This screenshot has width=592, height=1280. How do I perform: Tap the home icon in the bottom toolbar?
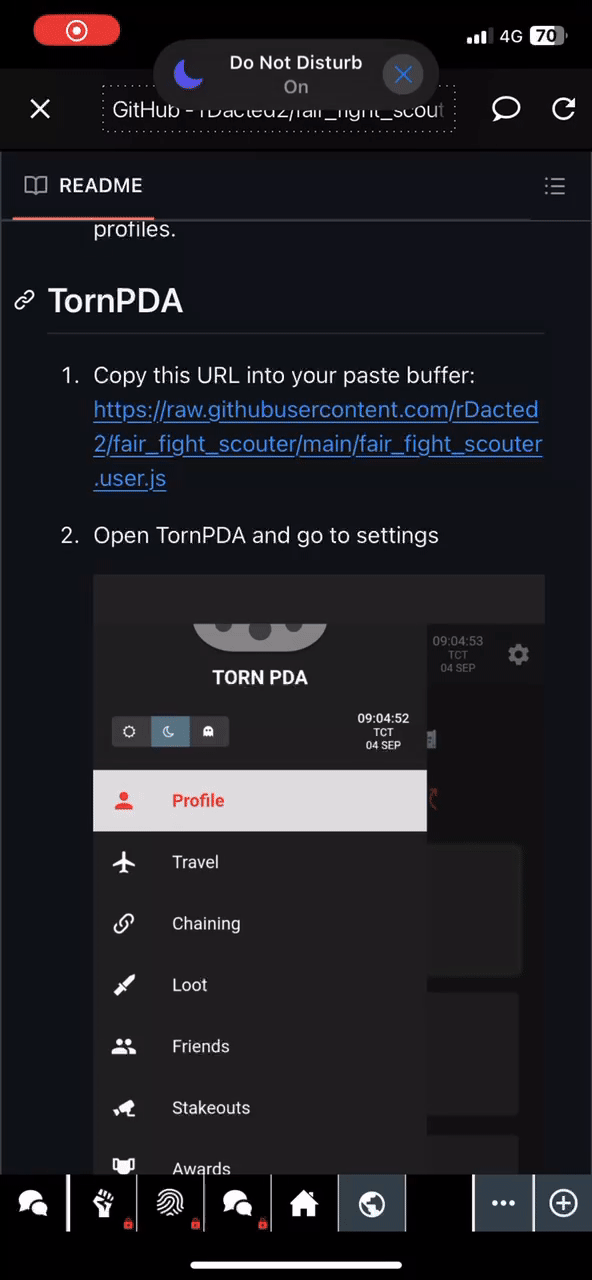tap(304, 1203)
